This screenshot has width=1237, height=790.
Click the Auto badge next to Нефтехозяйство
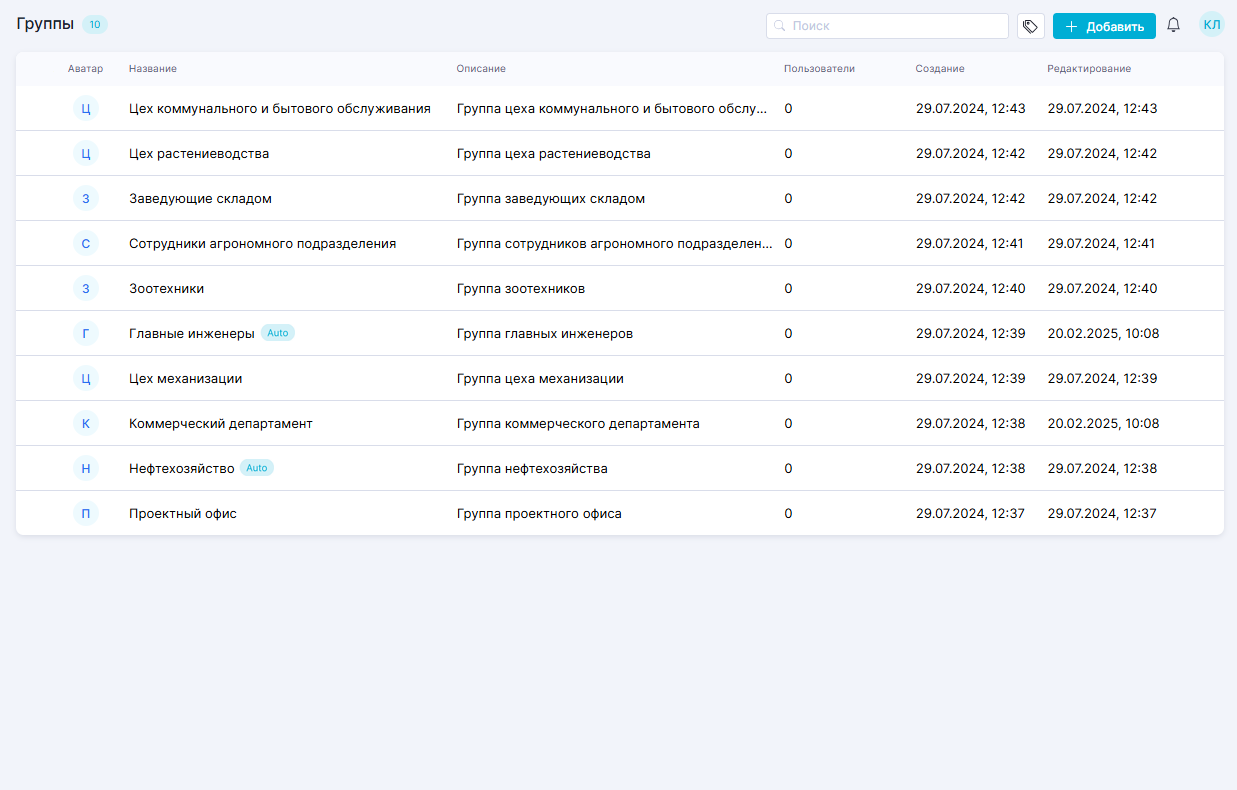click(257, 469)
